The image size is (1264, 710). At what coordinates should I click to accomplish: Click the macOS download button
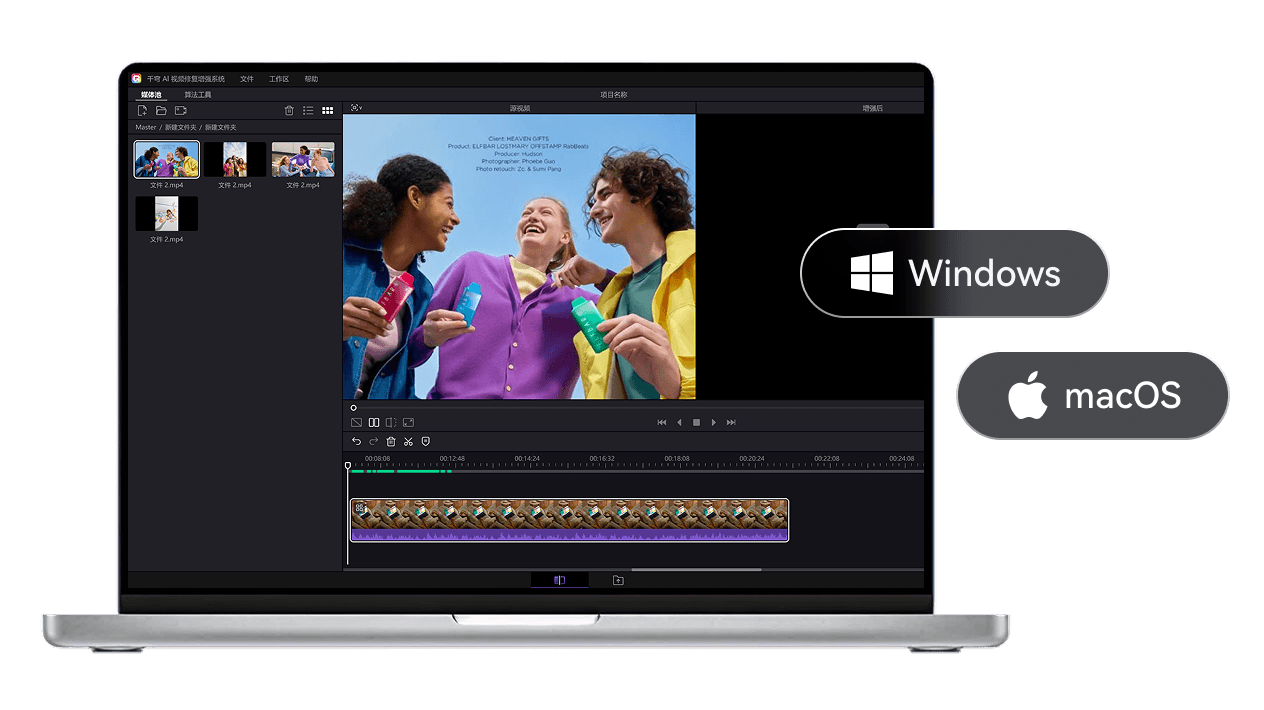click(1093, 396)
